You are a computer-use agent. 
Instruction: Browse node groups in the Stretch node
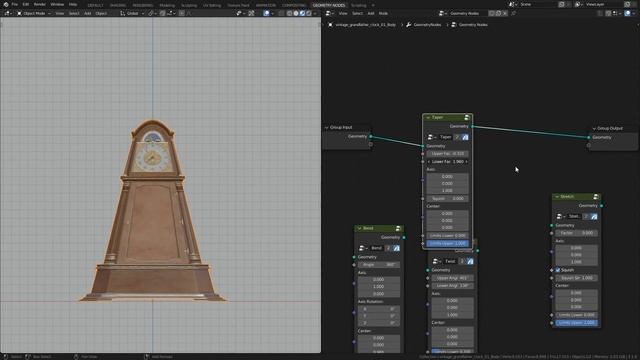click(561, 216)
